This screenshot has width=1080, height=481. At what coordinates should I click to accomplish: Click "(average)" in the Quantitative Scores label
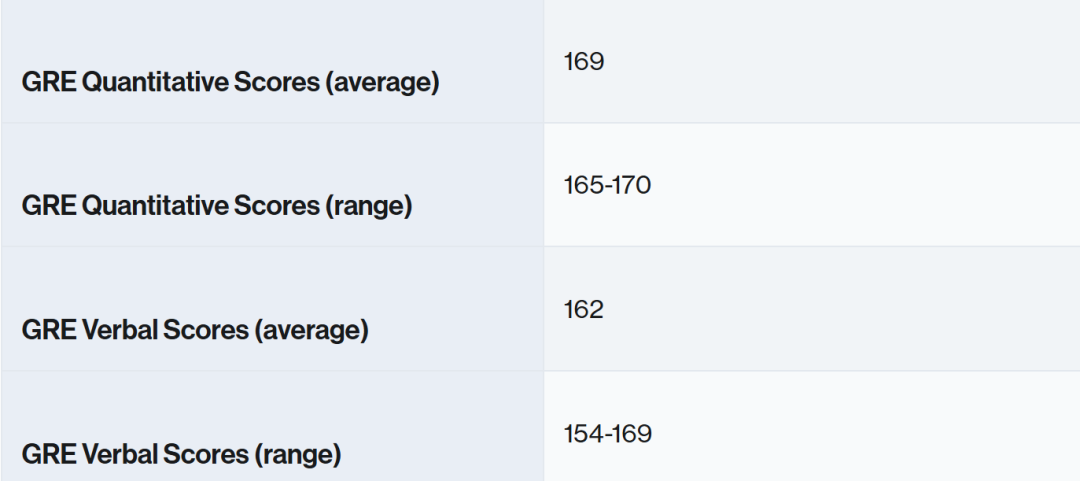(x=381, y=82)
